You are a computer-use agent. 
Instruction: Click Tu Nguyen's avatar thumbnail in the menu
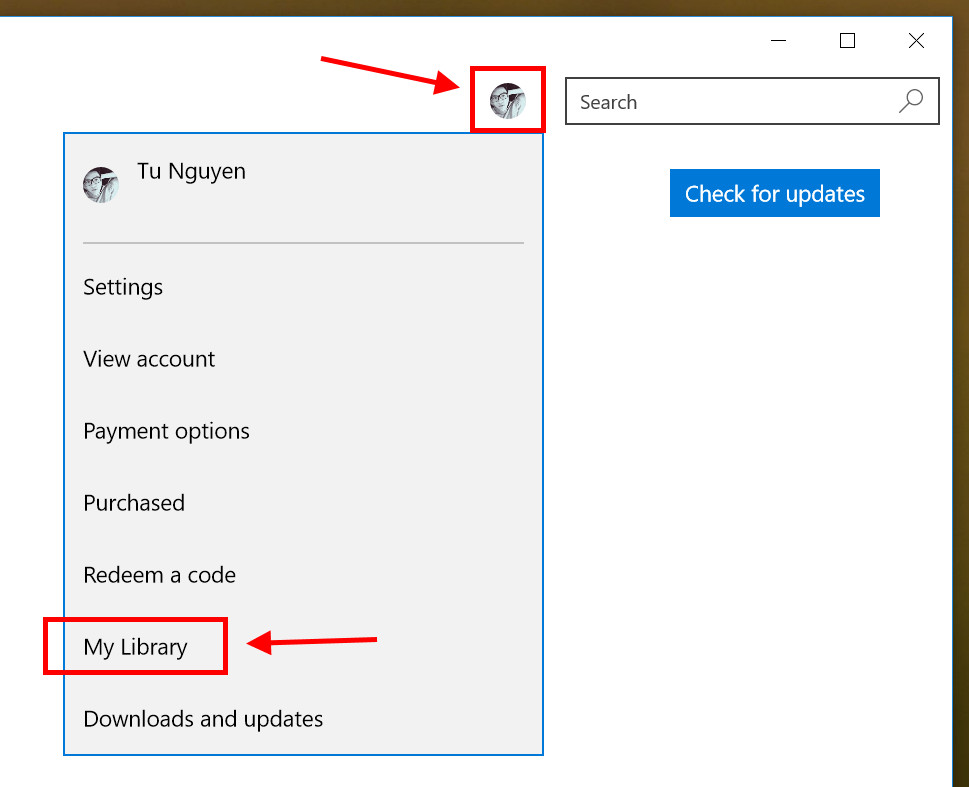tap(101, 184)
